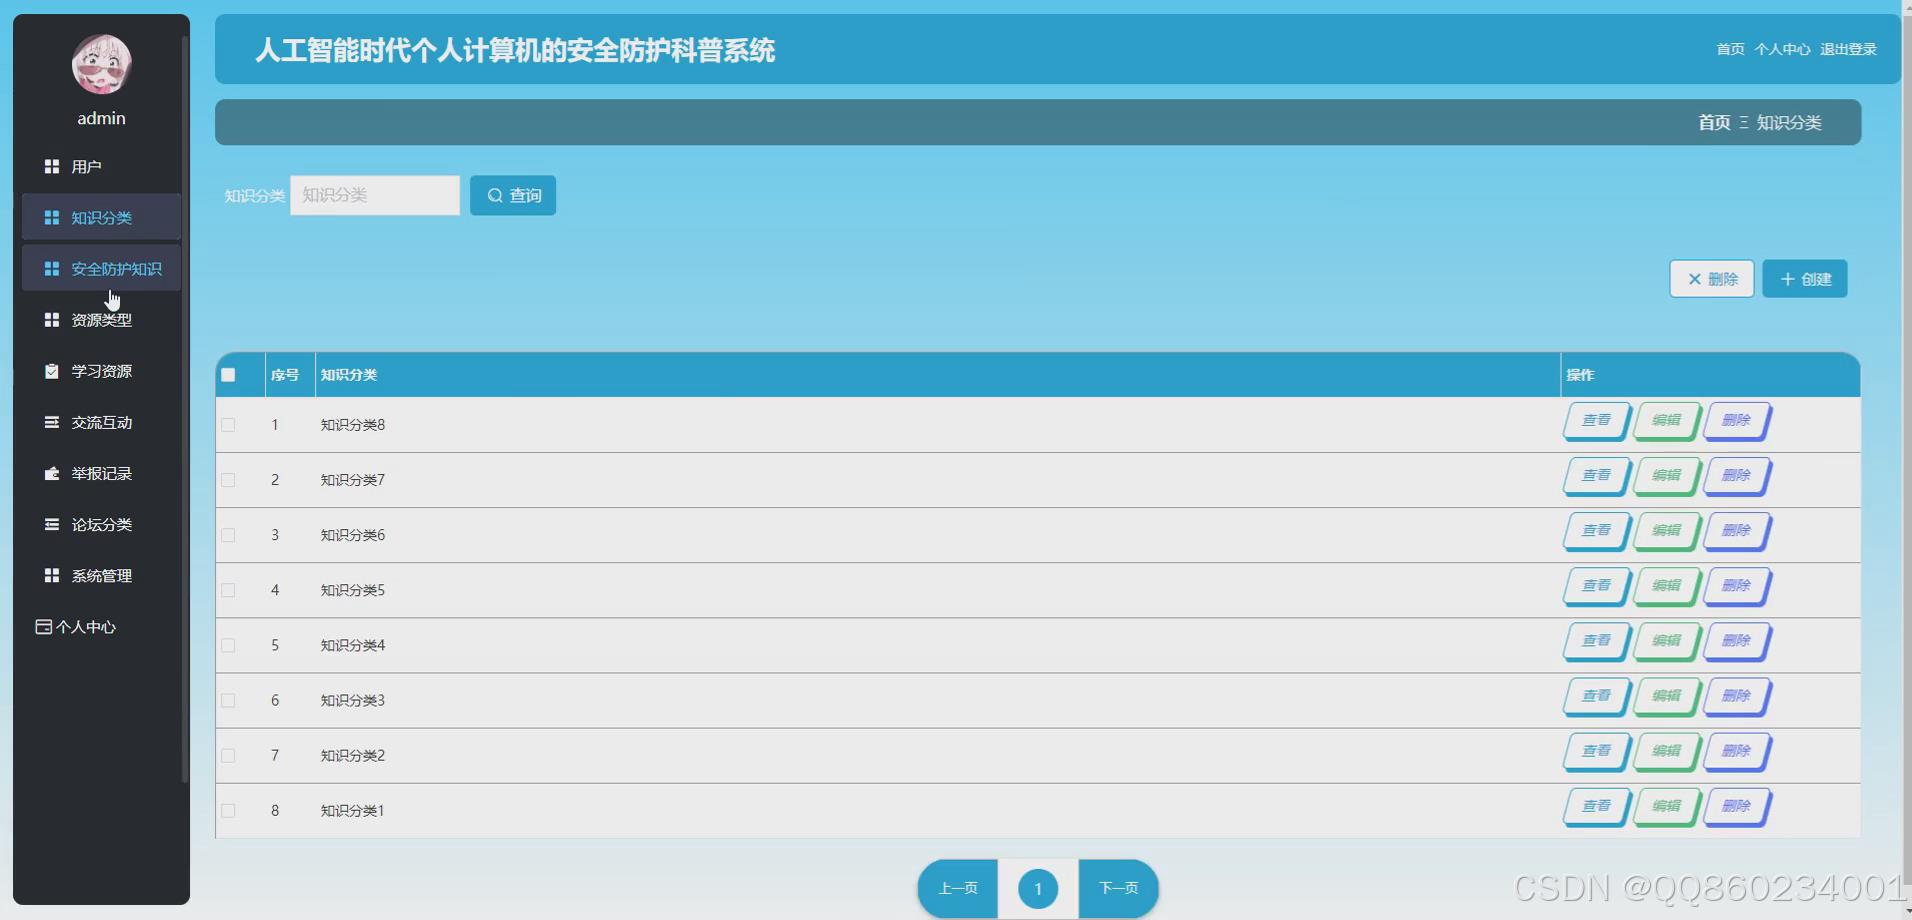Click the list icon beside 论坛分类
Screen dimensions: 1912x920
[52, 524]
